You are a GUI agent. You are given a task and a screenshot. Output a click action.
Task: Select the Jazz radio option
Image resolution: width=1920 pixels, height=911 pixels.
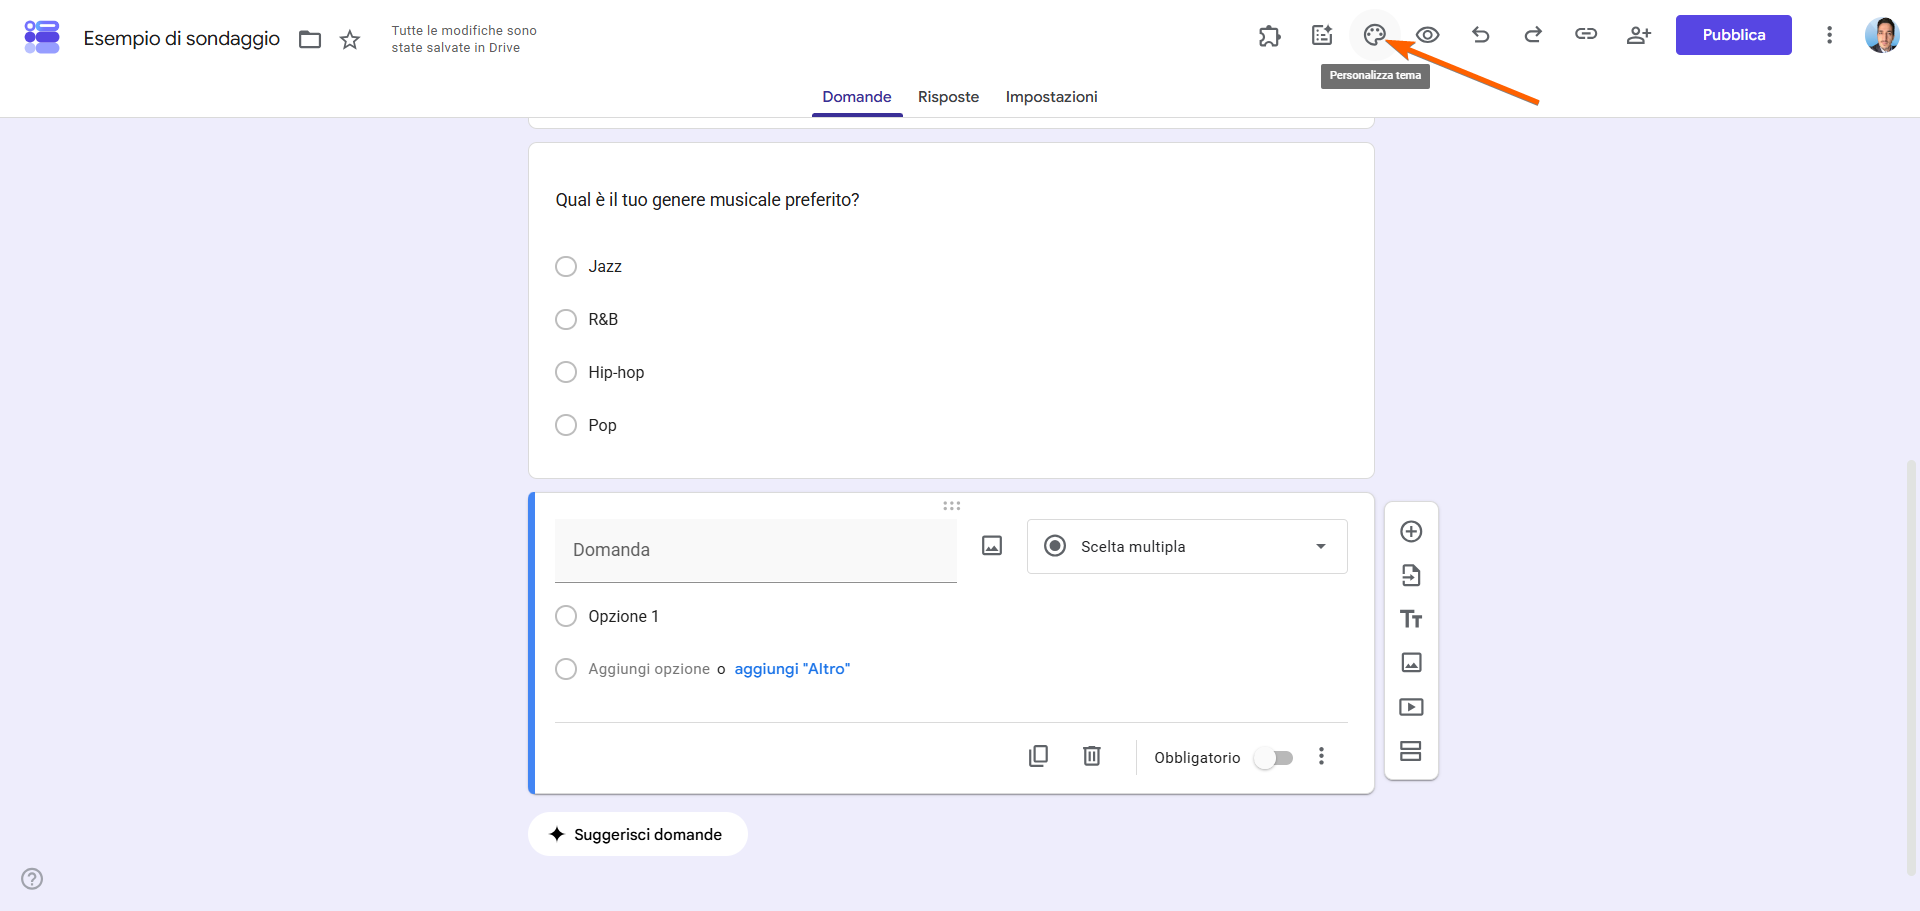(566, 266)
